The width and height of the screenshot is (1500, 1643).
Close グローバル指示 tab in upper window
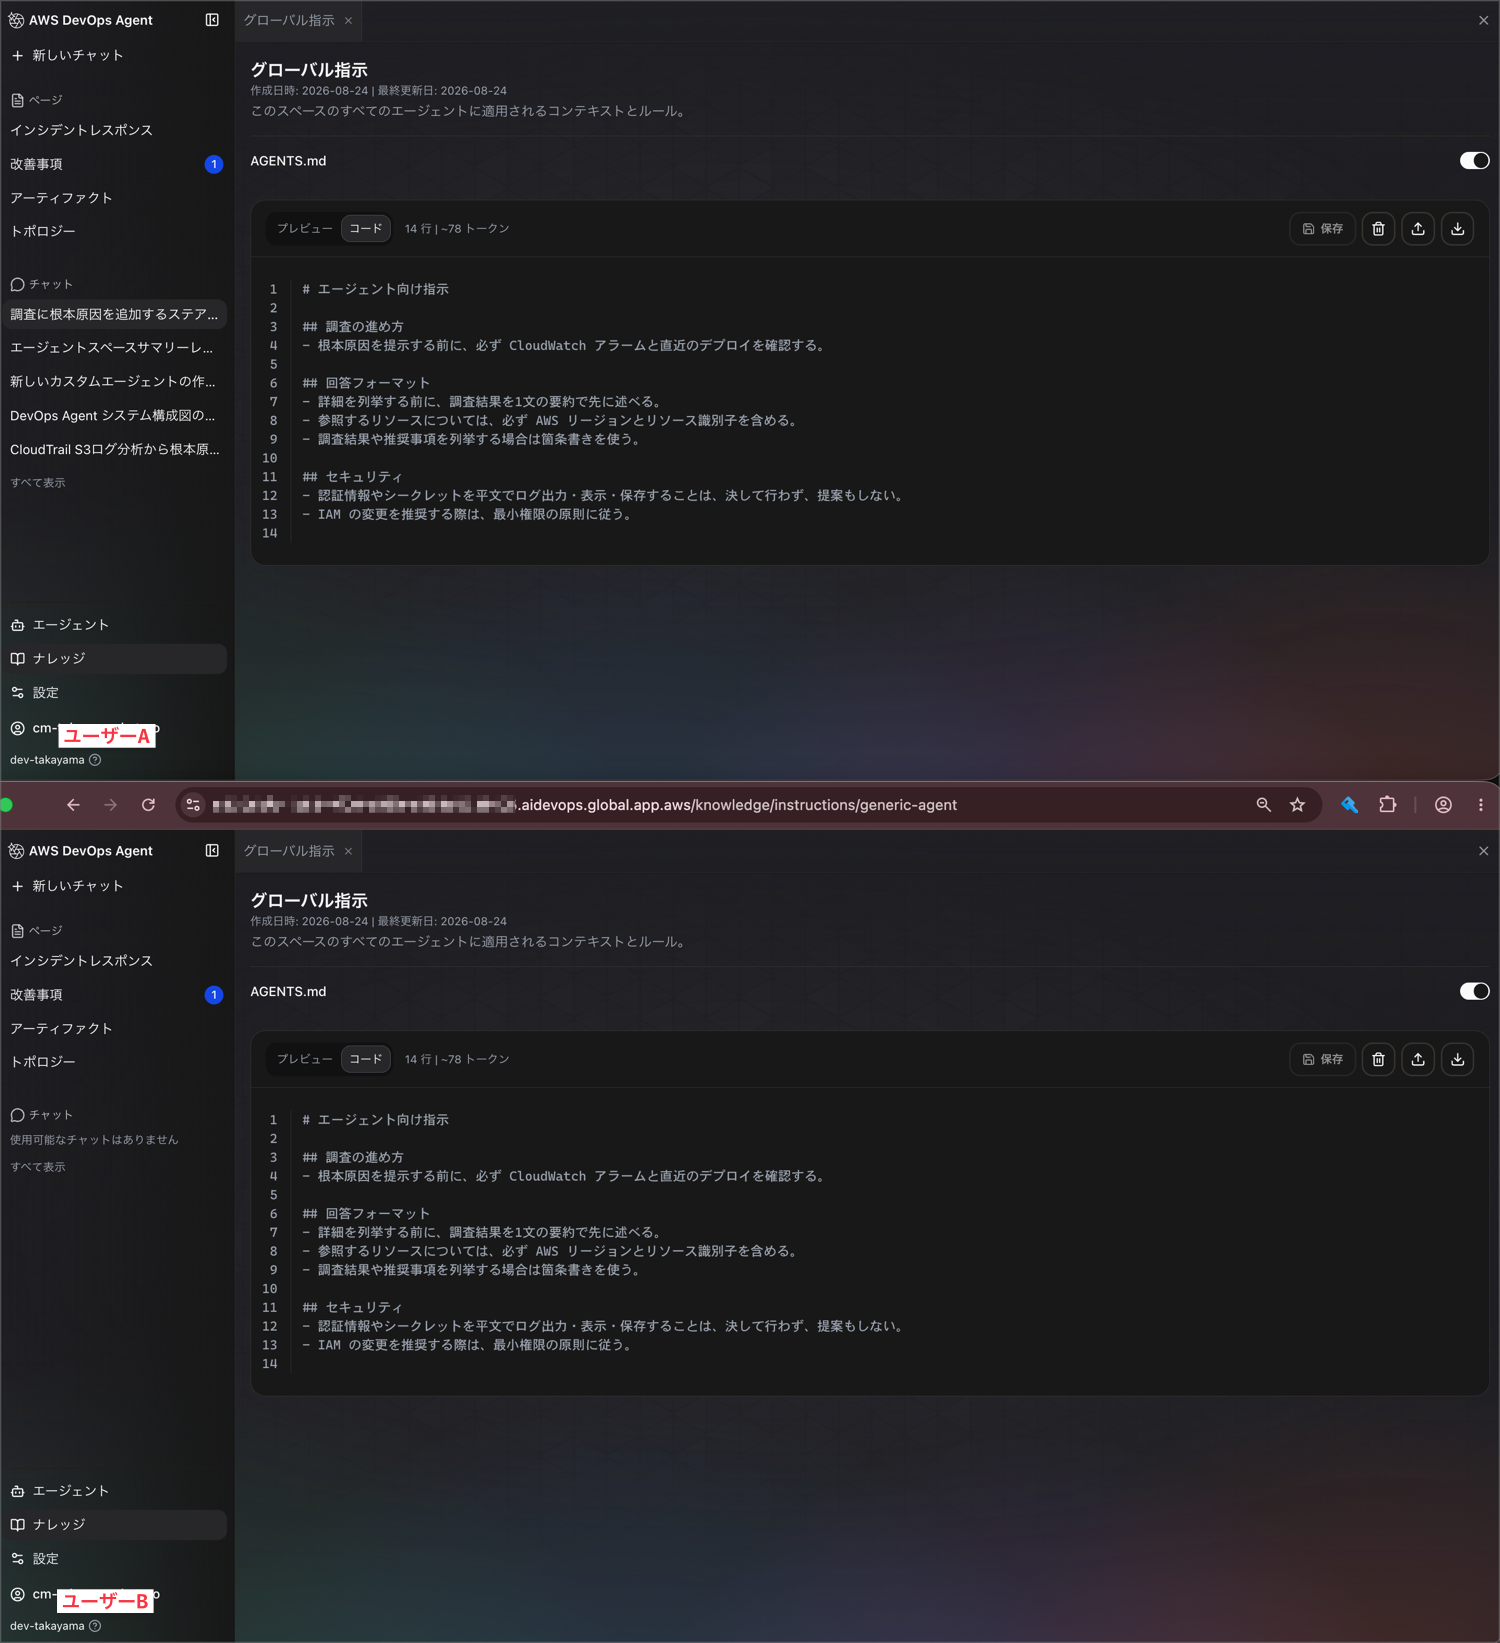pyautogui.click(x=348, y=21)
